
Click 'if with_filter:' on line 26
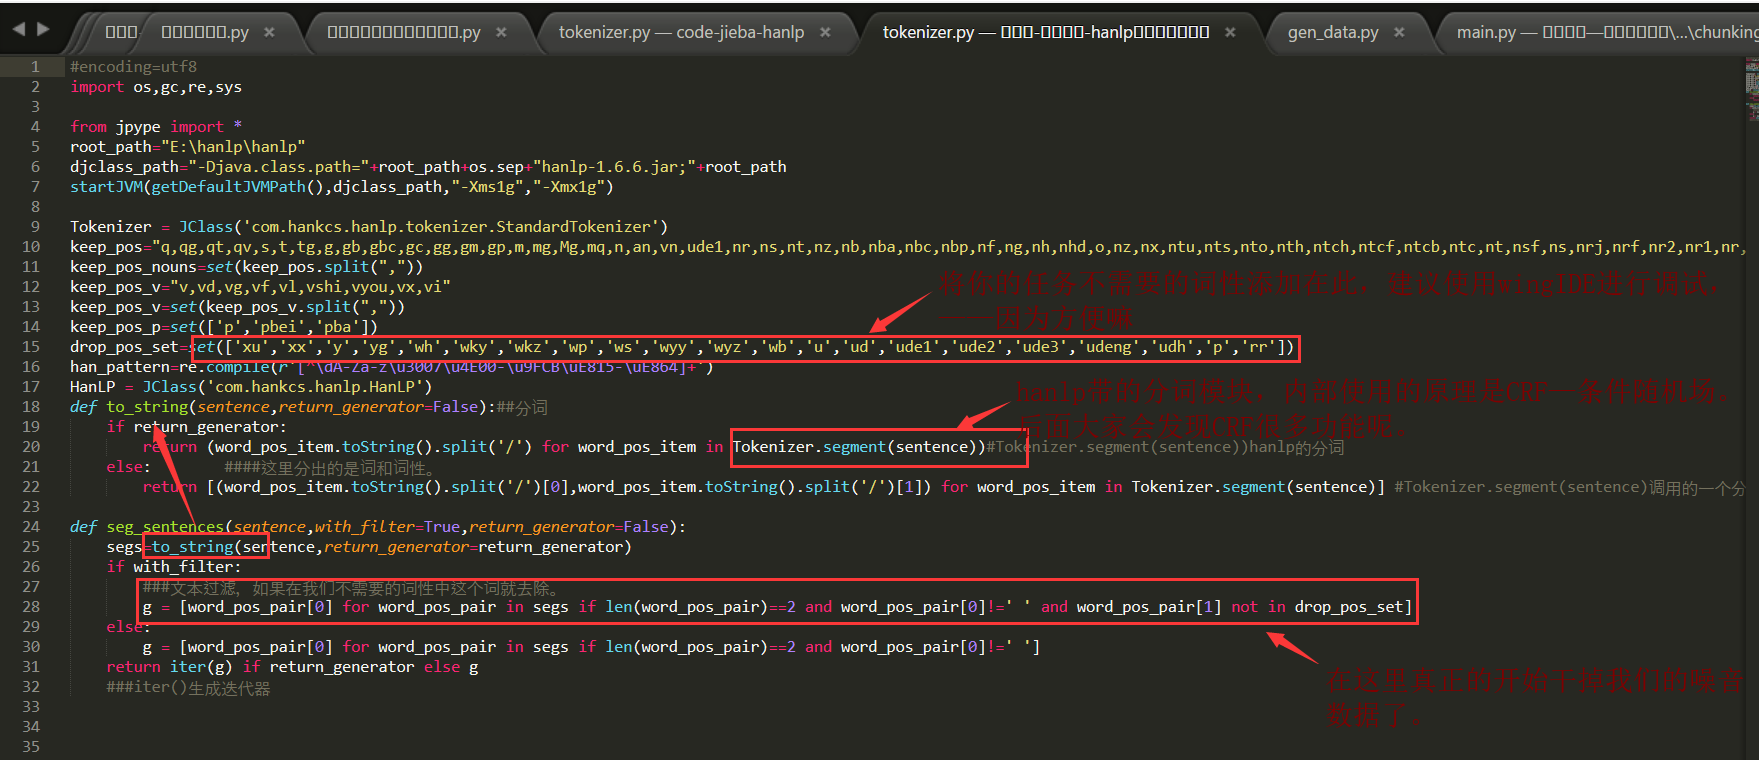[x=174, y=566]
